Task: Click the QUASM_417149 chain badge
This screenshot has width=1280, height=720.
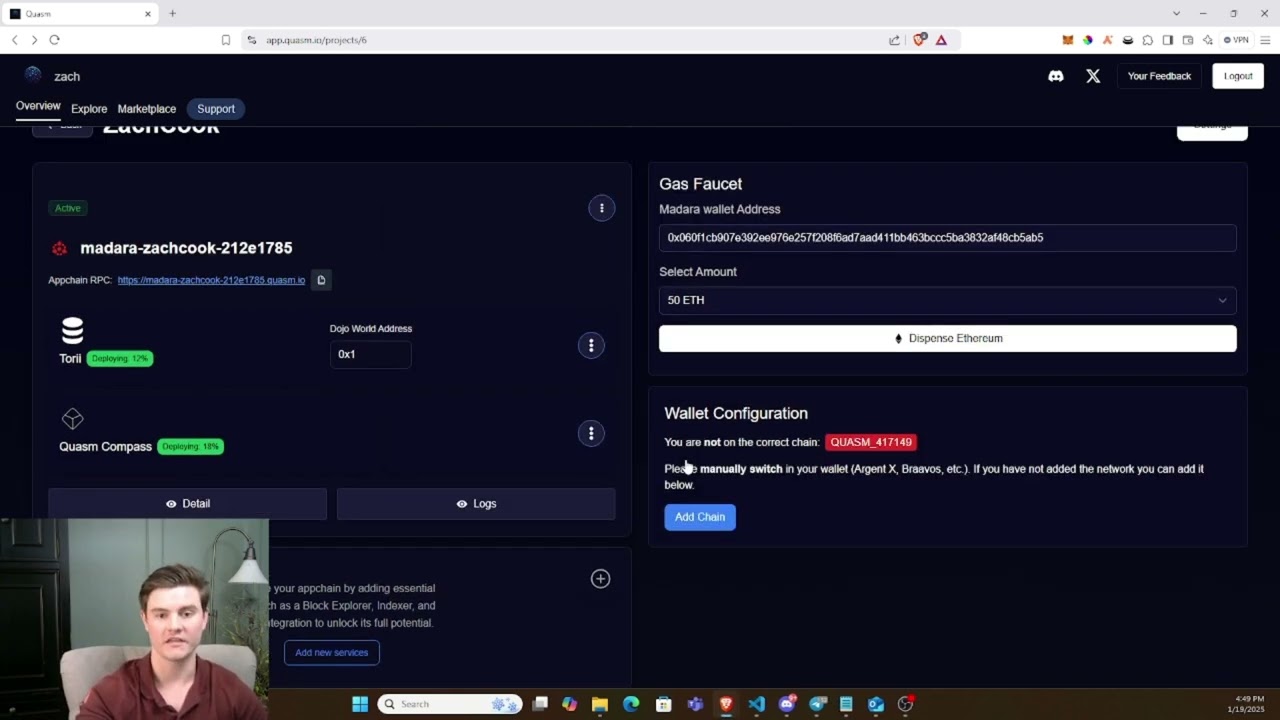Action: [x=871, y=442]
